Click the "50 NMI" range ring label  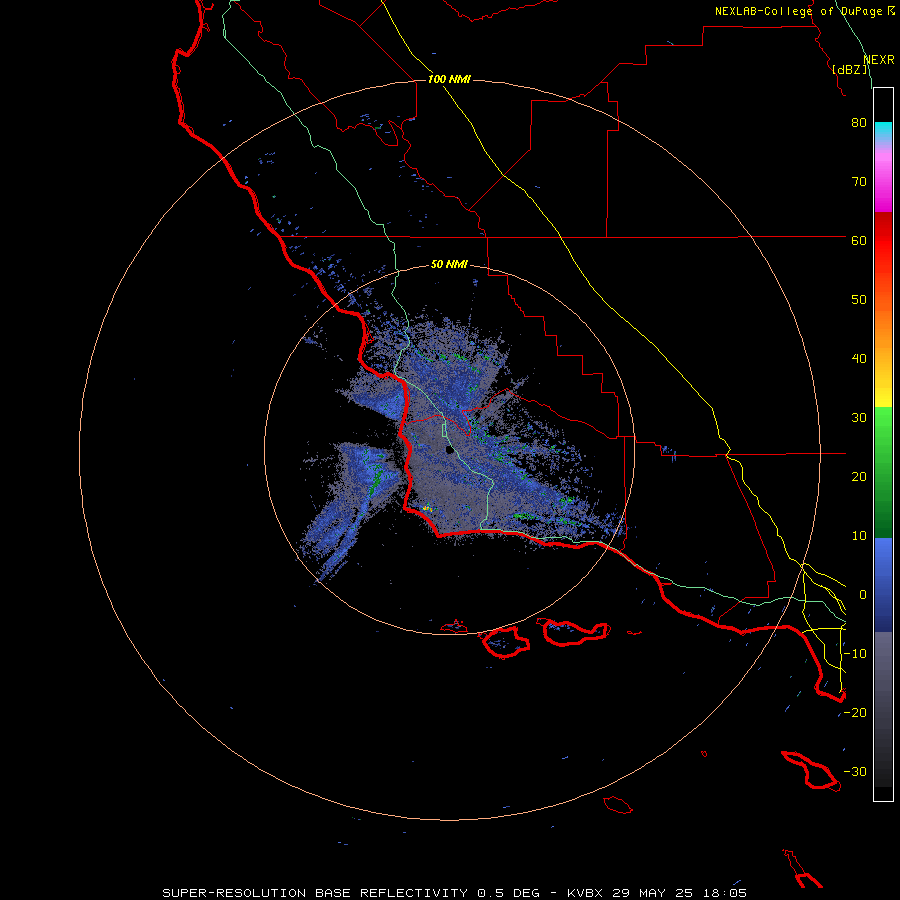coord(449,265)
